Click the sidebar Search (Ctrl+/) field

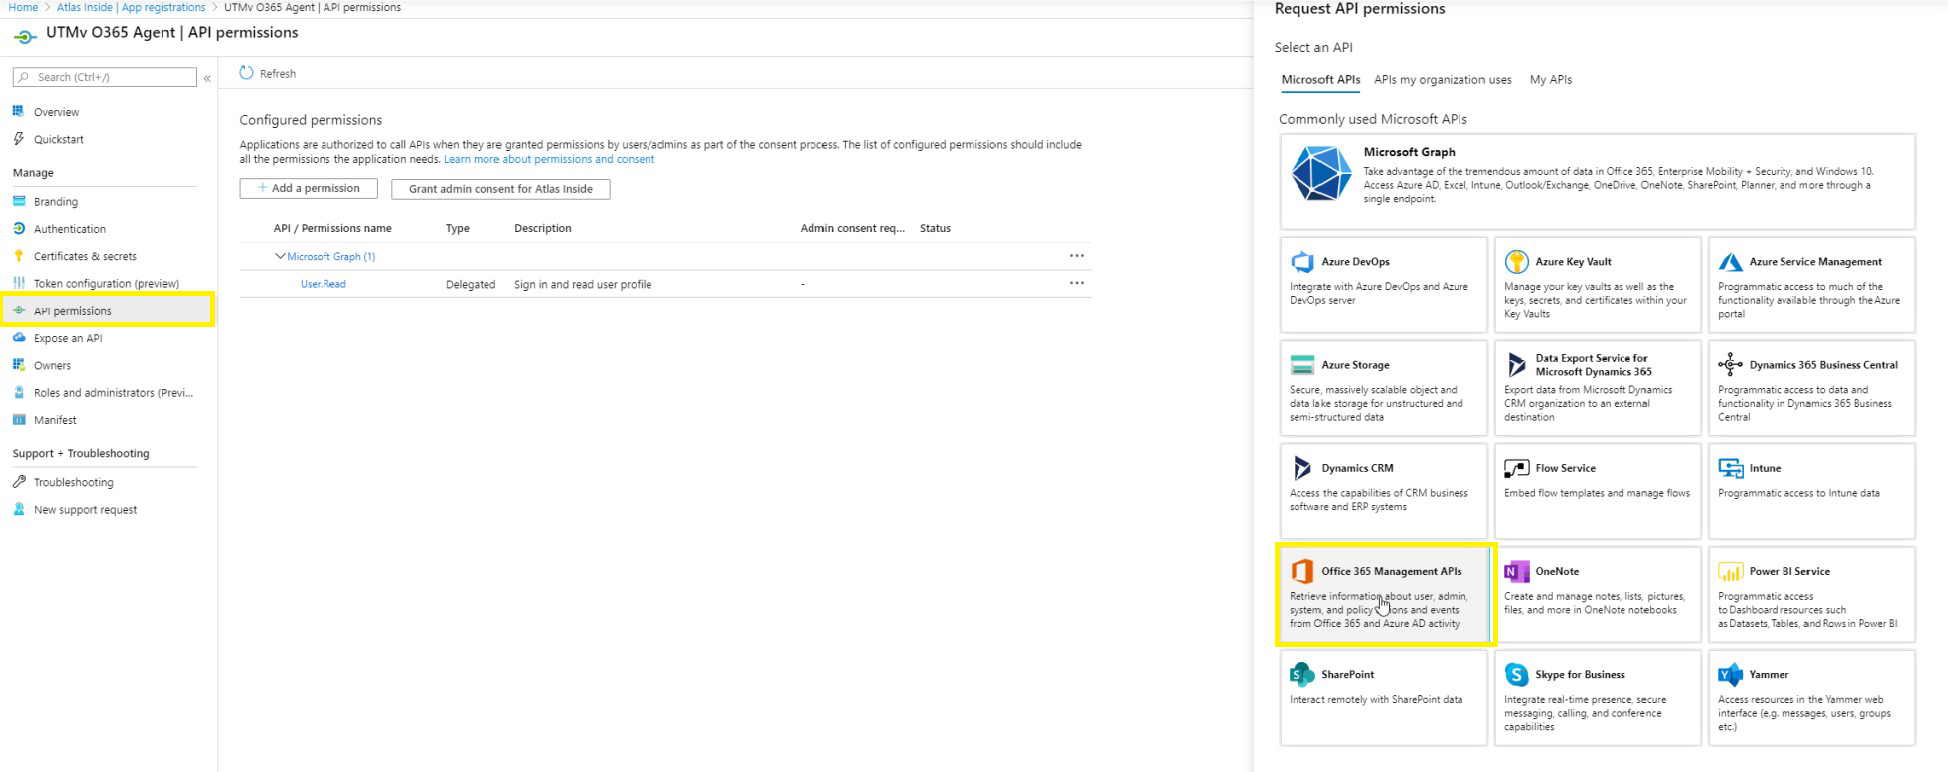105,77
